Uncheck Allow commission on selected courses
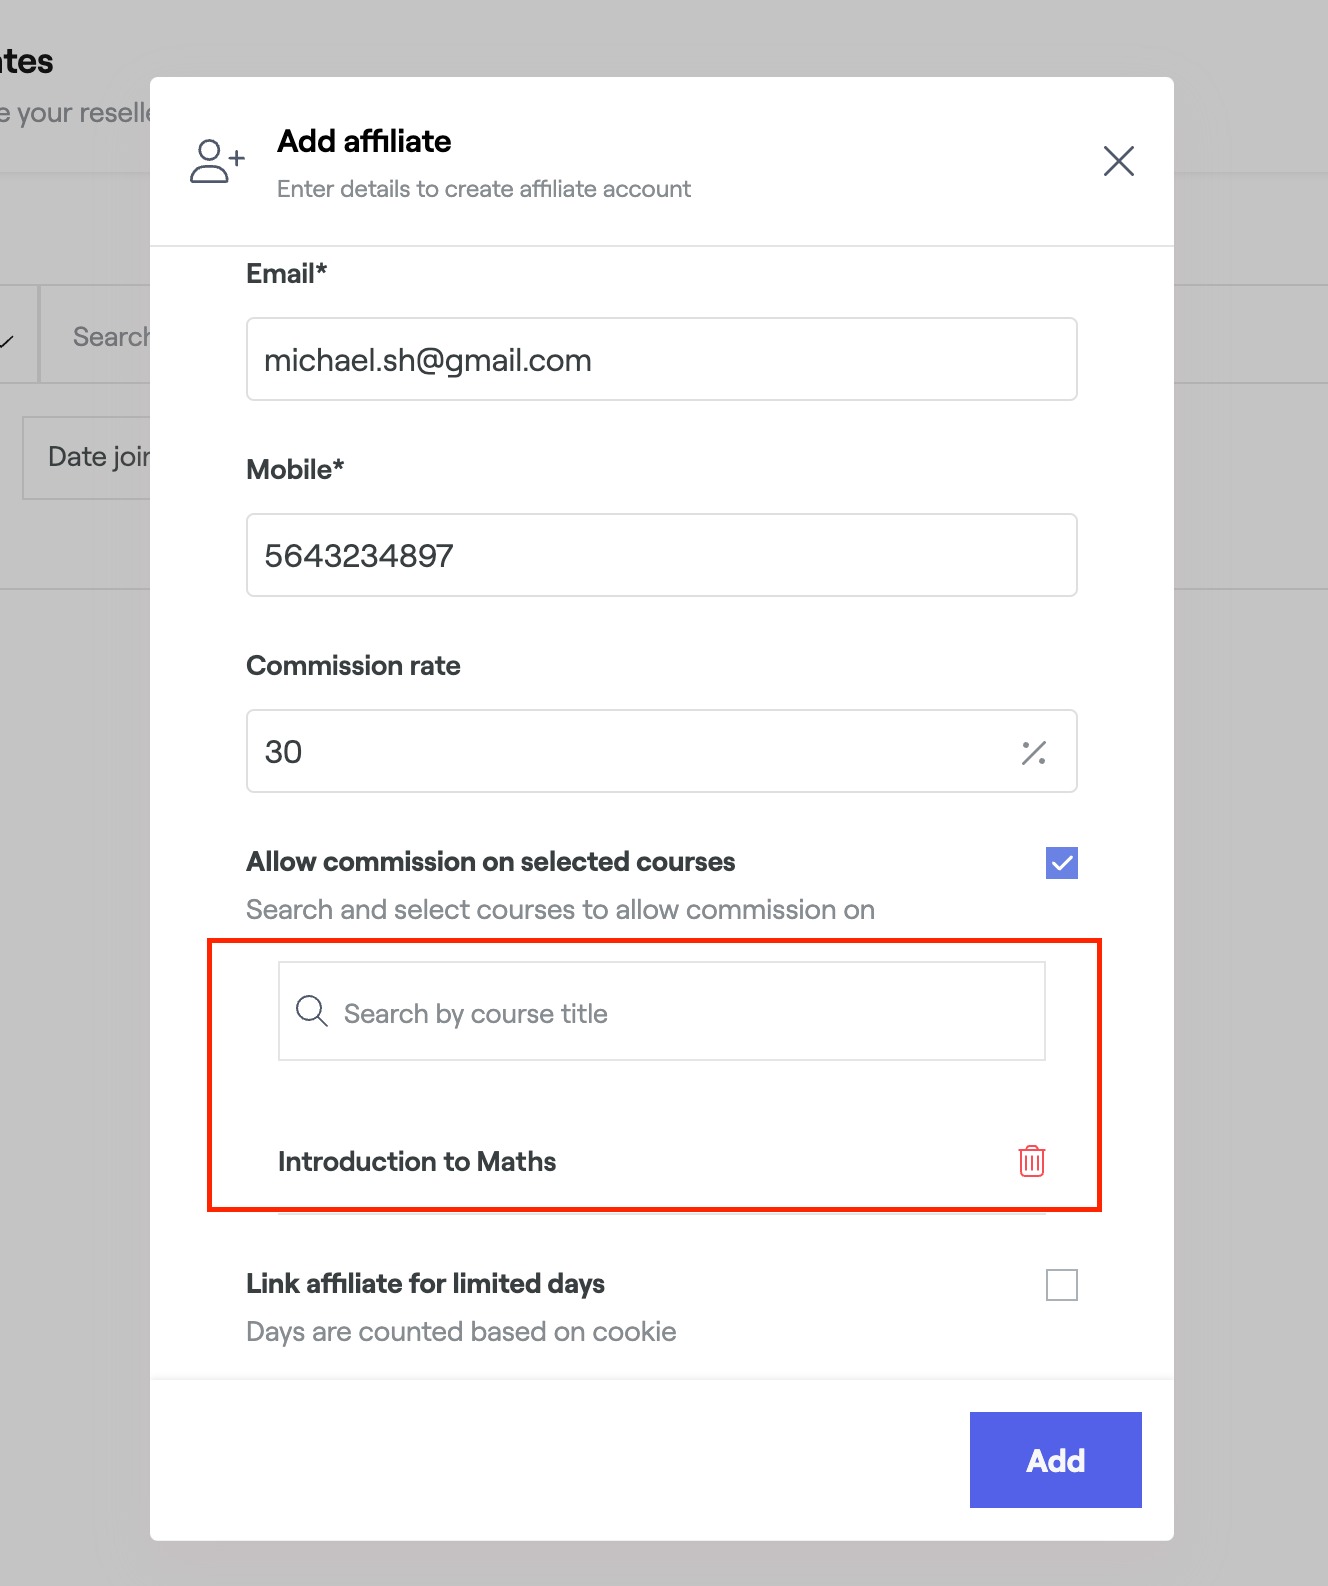Screen dimensions: 1328x1586 tap(1061, 863)
